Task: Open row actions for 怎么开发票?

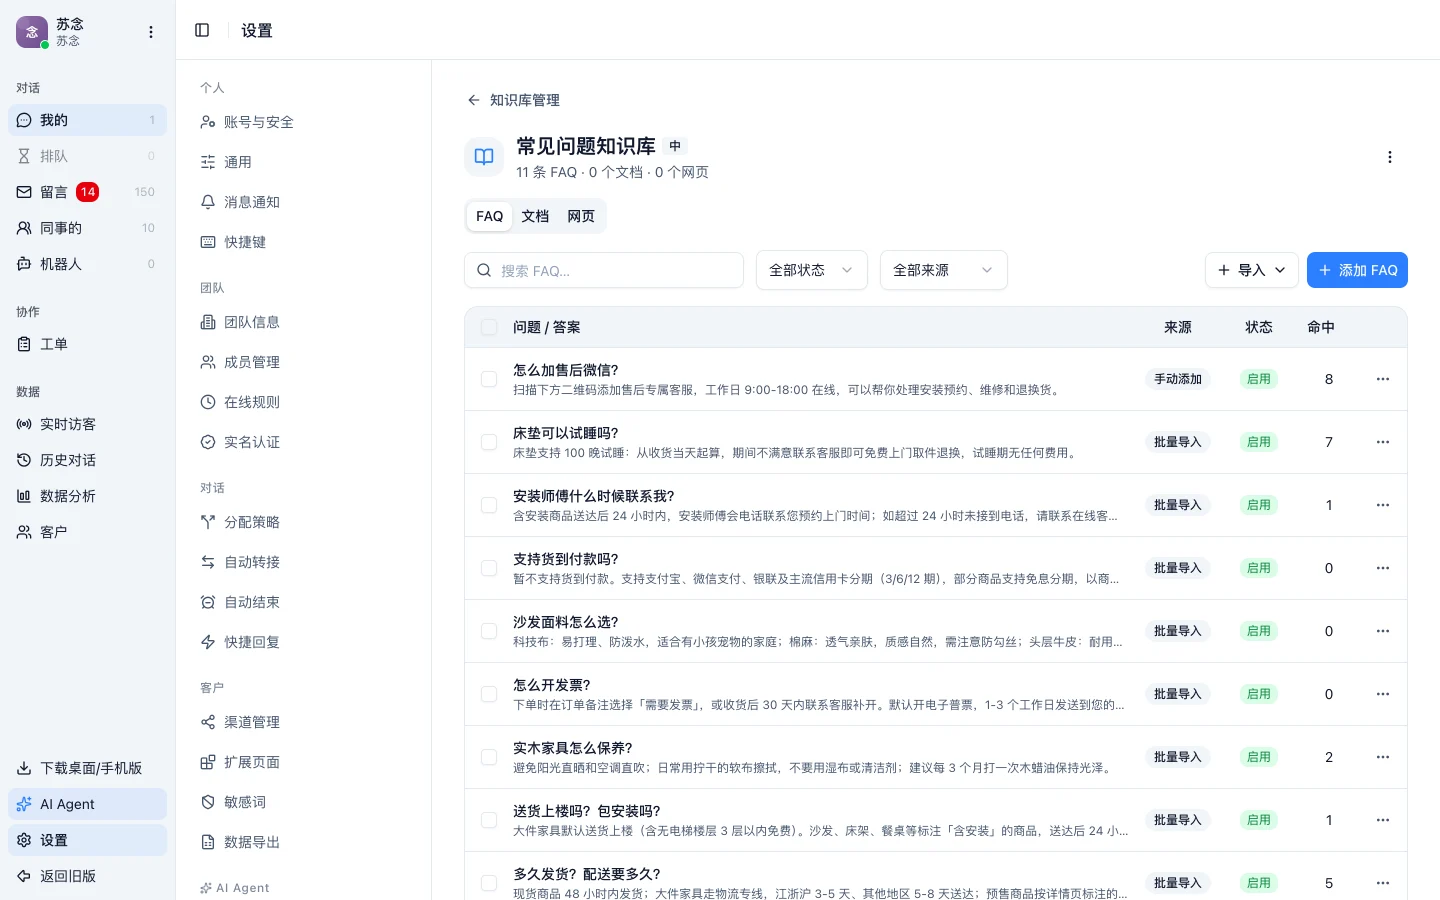Action: 1383,694
